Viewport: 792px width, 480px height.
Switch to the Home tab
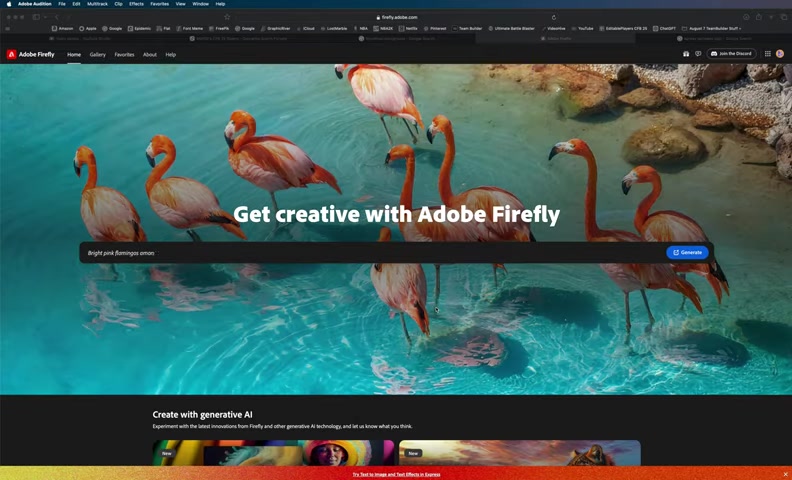point(74,55)
